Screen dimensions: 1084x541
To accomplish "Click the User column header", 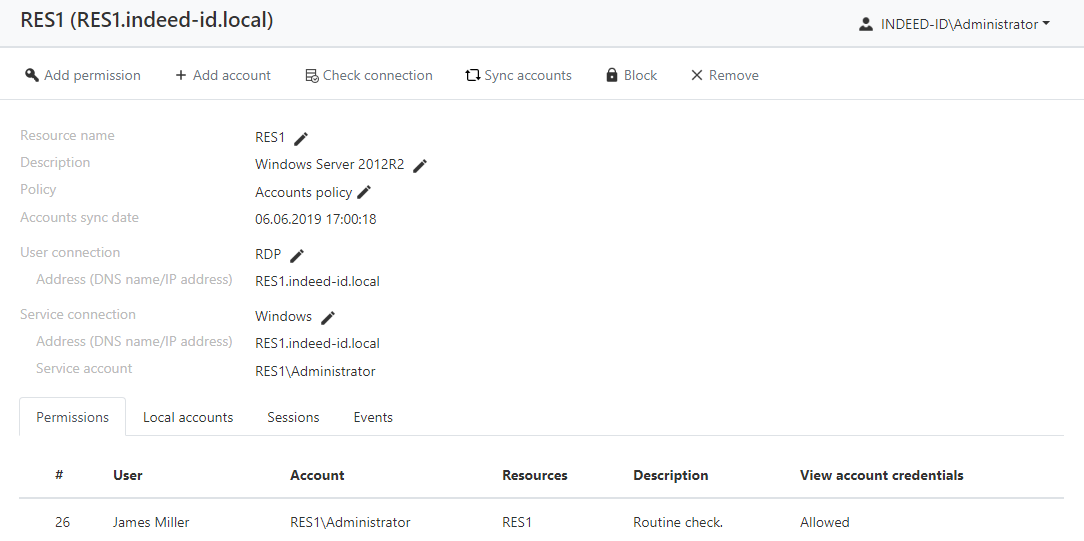I will (x=128, y=476).
